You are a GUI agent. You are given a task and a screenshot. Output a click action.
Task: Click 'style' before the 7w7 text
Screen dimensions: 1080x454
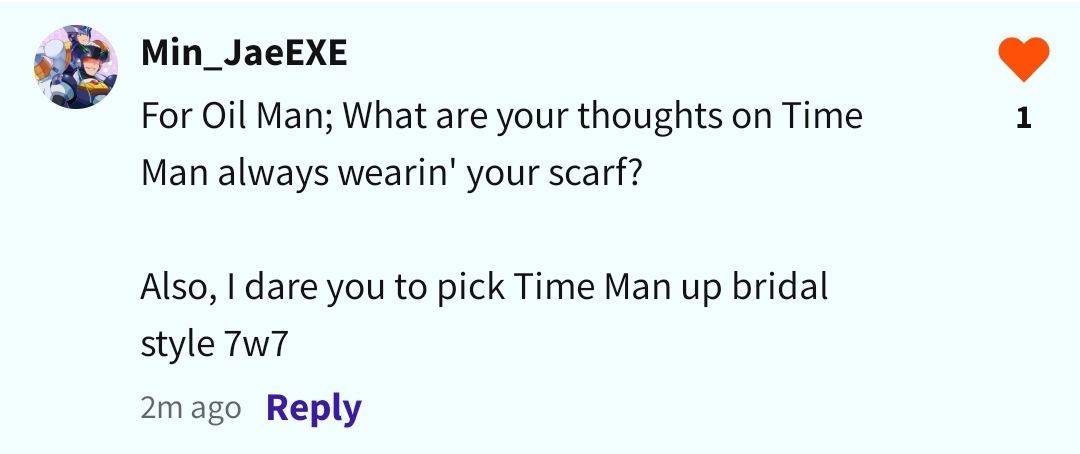178,344
